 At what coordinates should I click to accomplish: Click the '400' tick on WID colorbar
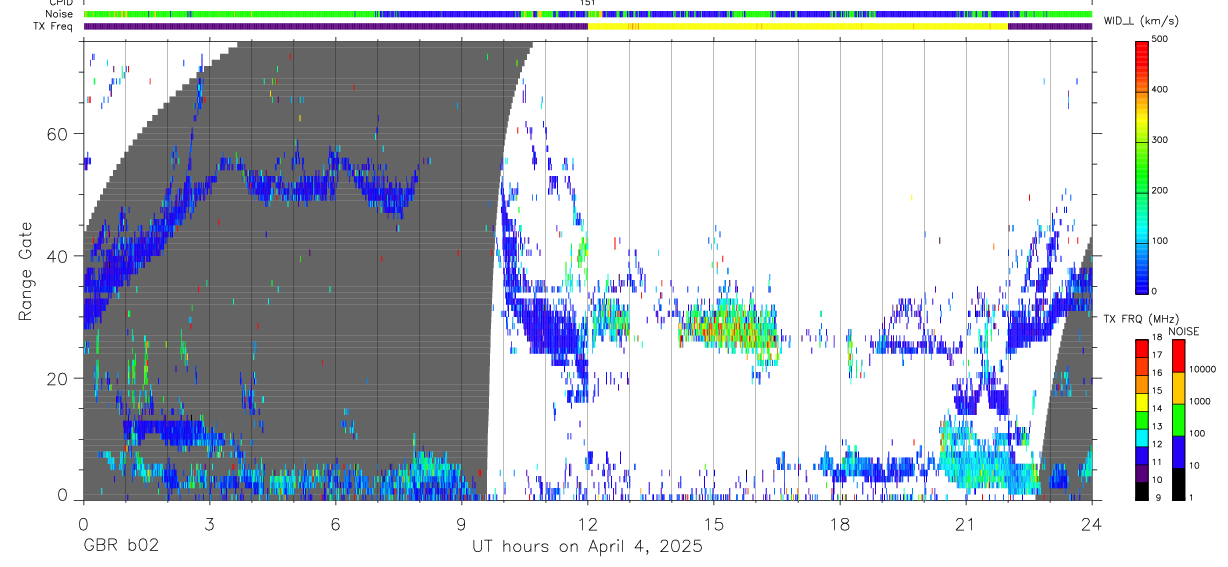1160,89
